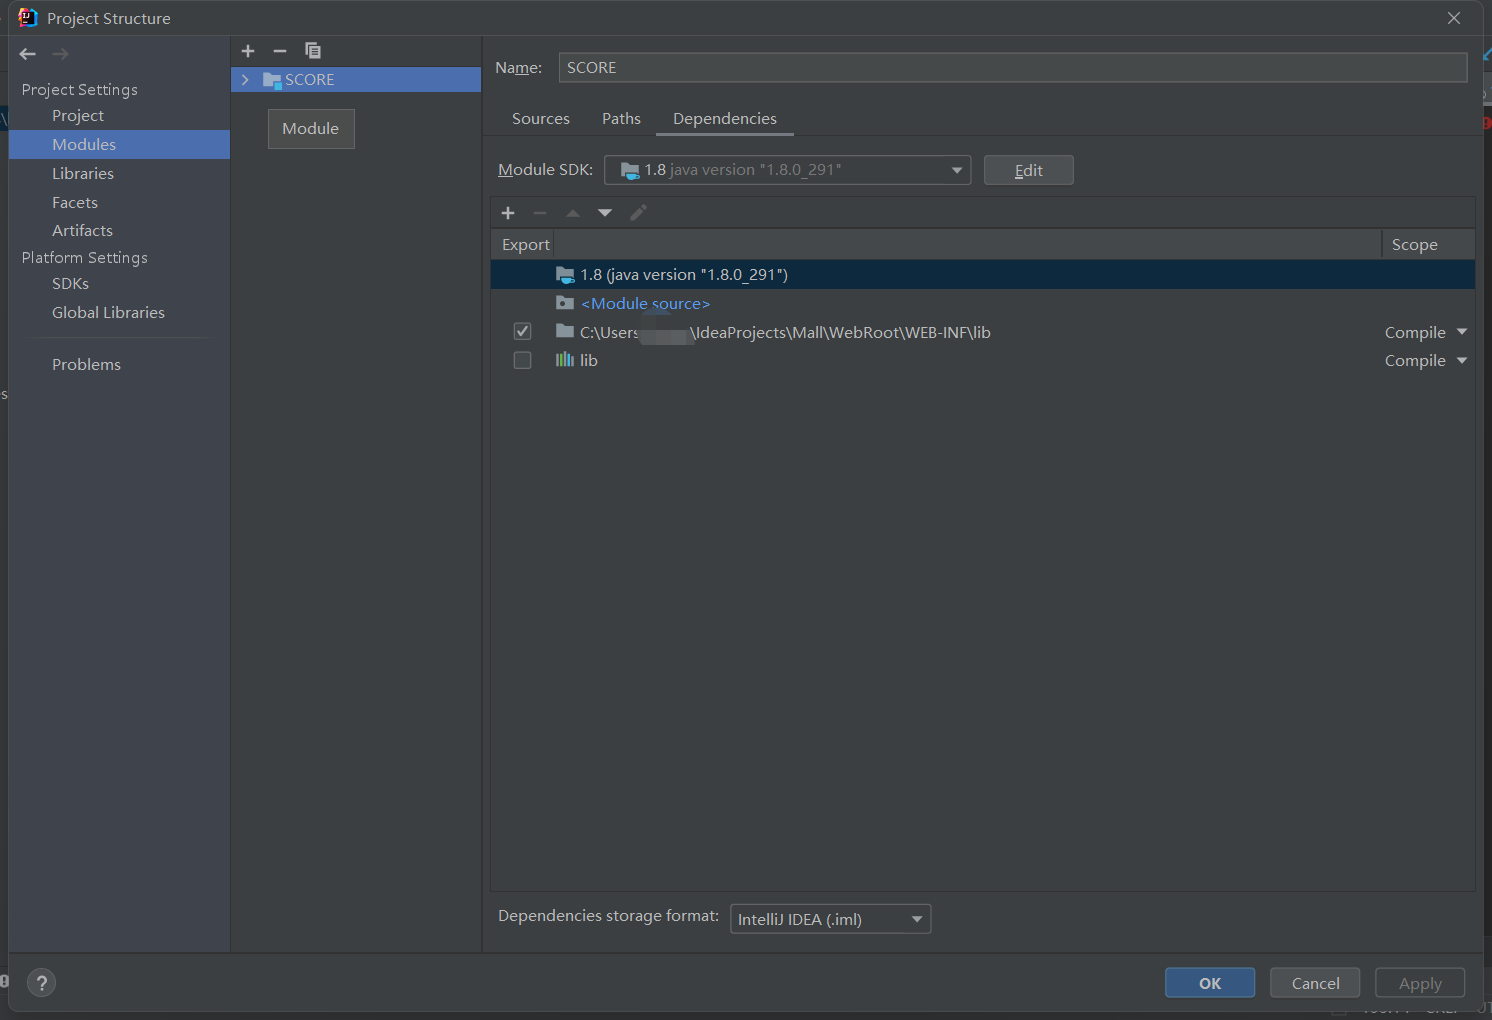Open SDKs under Platform Settings
Viewport: 1492px width, 1020px height.
click(x=70, y=284)
